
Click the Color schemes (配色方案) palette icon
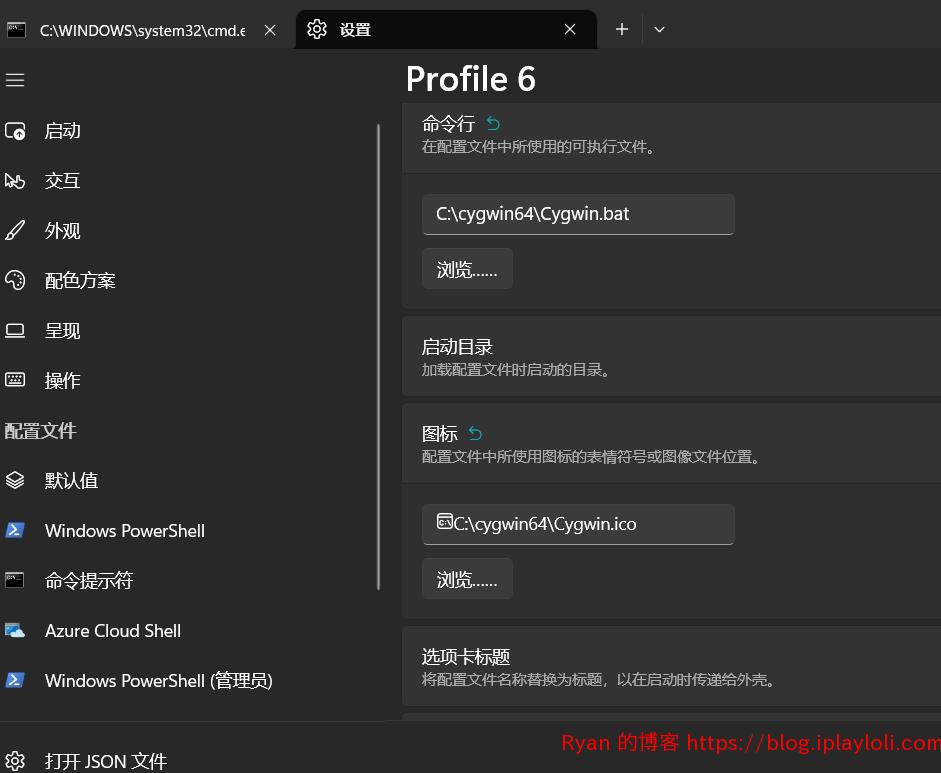click(15, 280)
